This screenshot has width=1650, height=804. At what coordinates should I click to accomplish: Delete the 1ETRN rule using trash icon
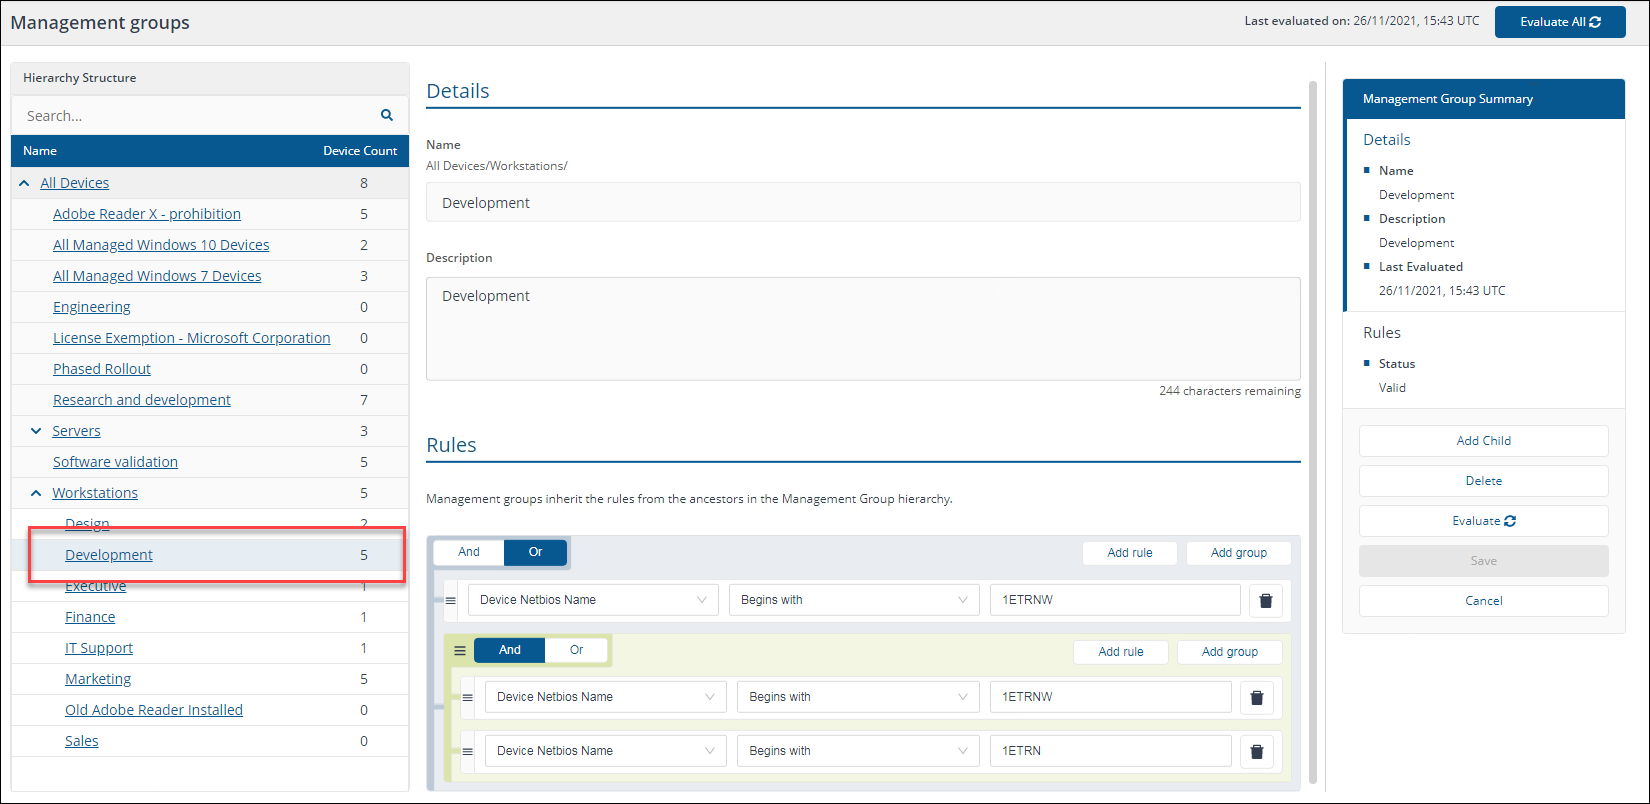1256,751
